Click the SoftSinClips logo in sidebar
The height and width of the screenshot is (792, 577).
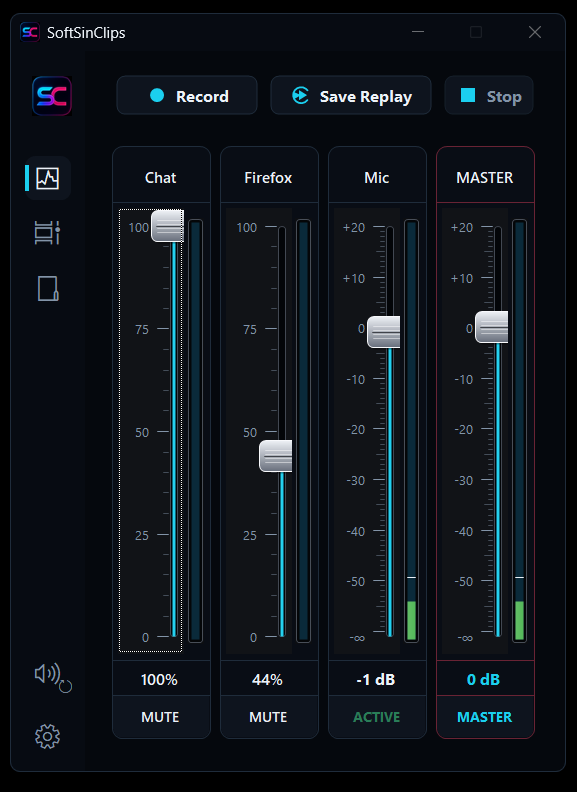point(52,96)
